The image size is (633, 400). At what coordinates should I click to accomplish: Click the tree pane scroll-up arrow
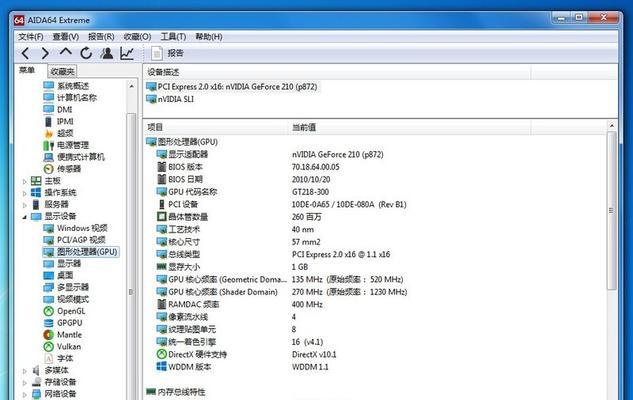tap(131, 86)
